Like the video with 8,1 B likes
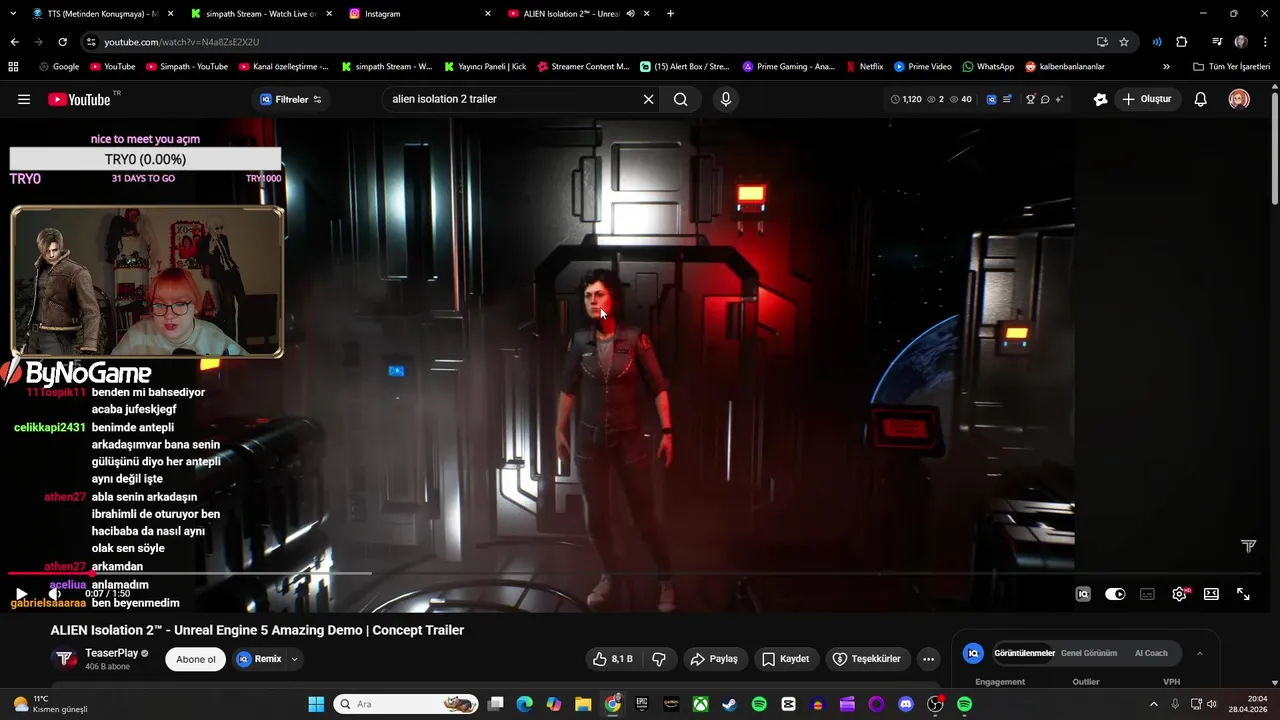1280x720 pixels. click(612, 659)
